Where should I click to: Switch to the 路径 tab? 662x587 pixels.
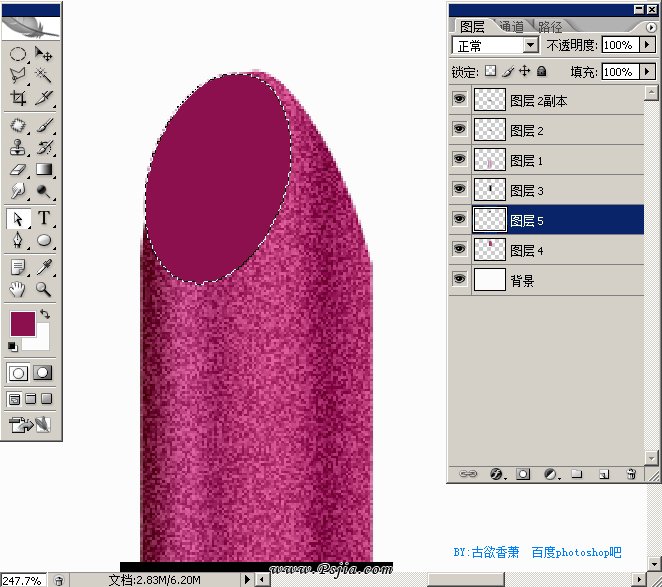click(550, 27)
